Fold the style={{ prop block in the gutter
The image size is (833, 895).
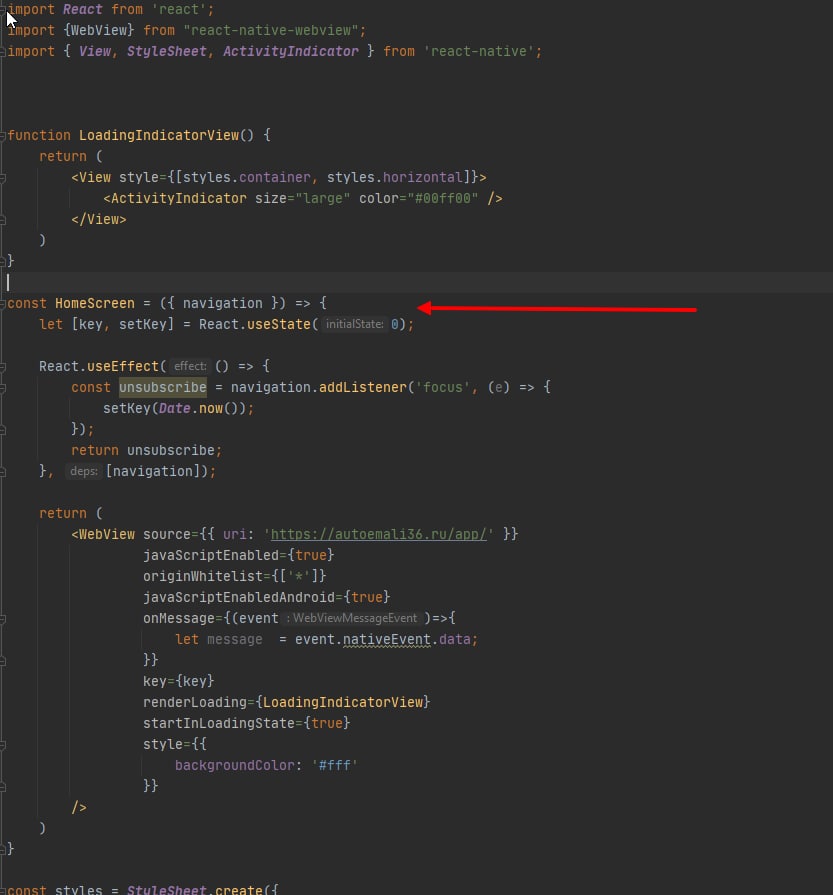point(3,745)
